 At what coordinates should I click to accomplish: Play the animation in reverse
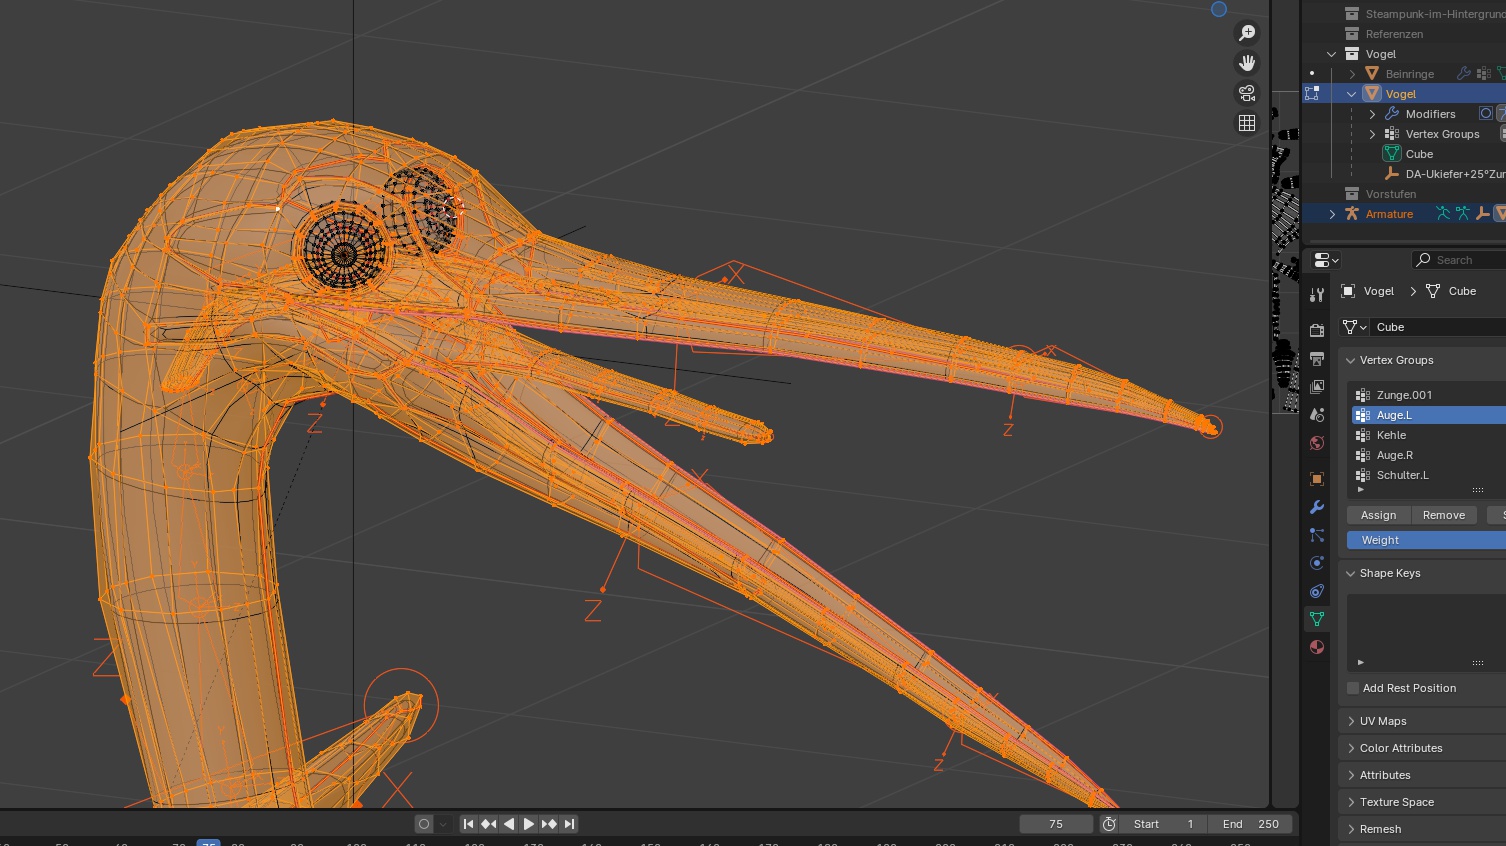coord(508,824)
